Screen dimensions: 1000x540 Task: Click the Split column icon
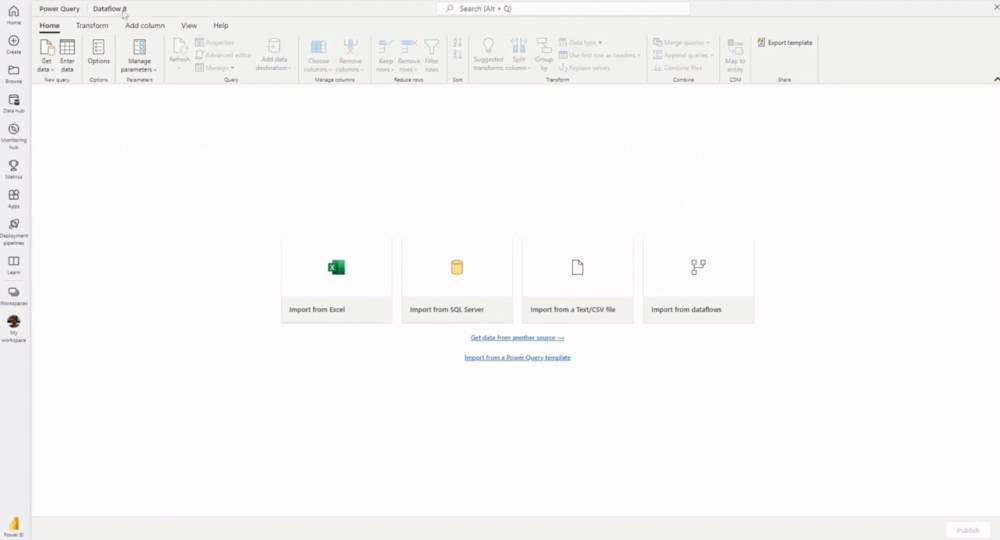pos(518,45)
